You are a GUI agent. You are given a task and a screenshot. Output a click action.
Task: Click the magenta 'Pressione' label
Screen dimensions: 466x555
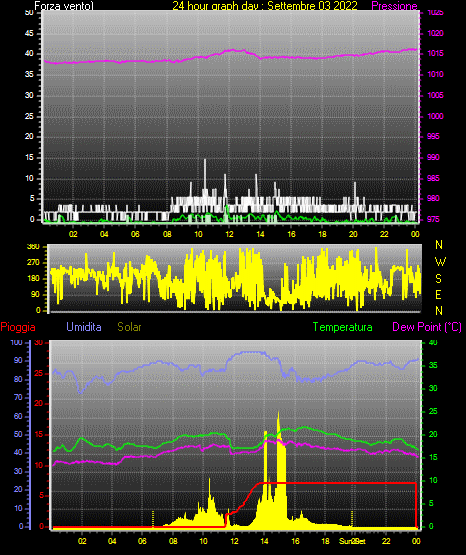coord(394,6)
